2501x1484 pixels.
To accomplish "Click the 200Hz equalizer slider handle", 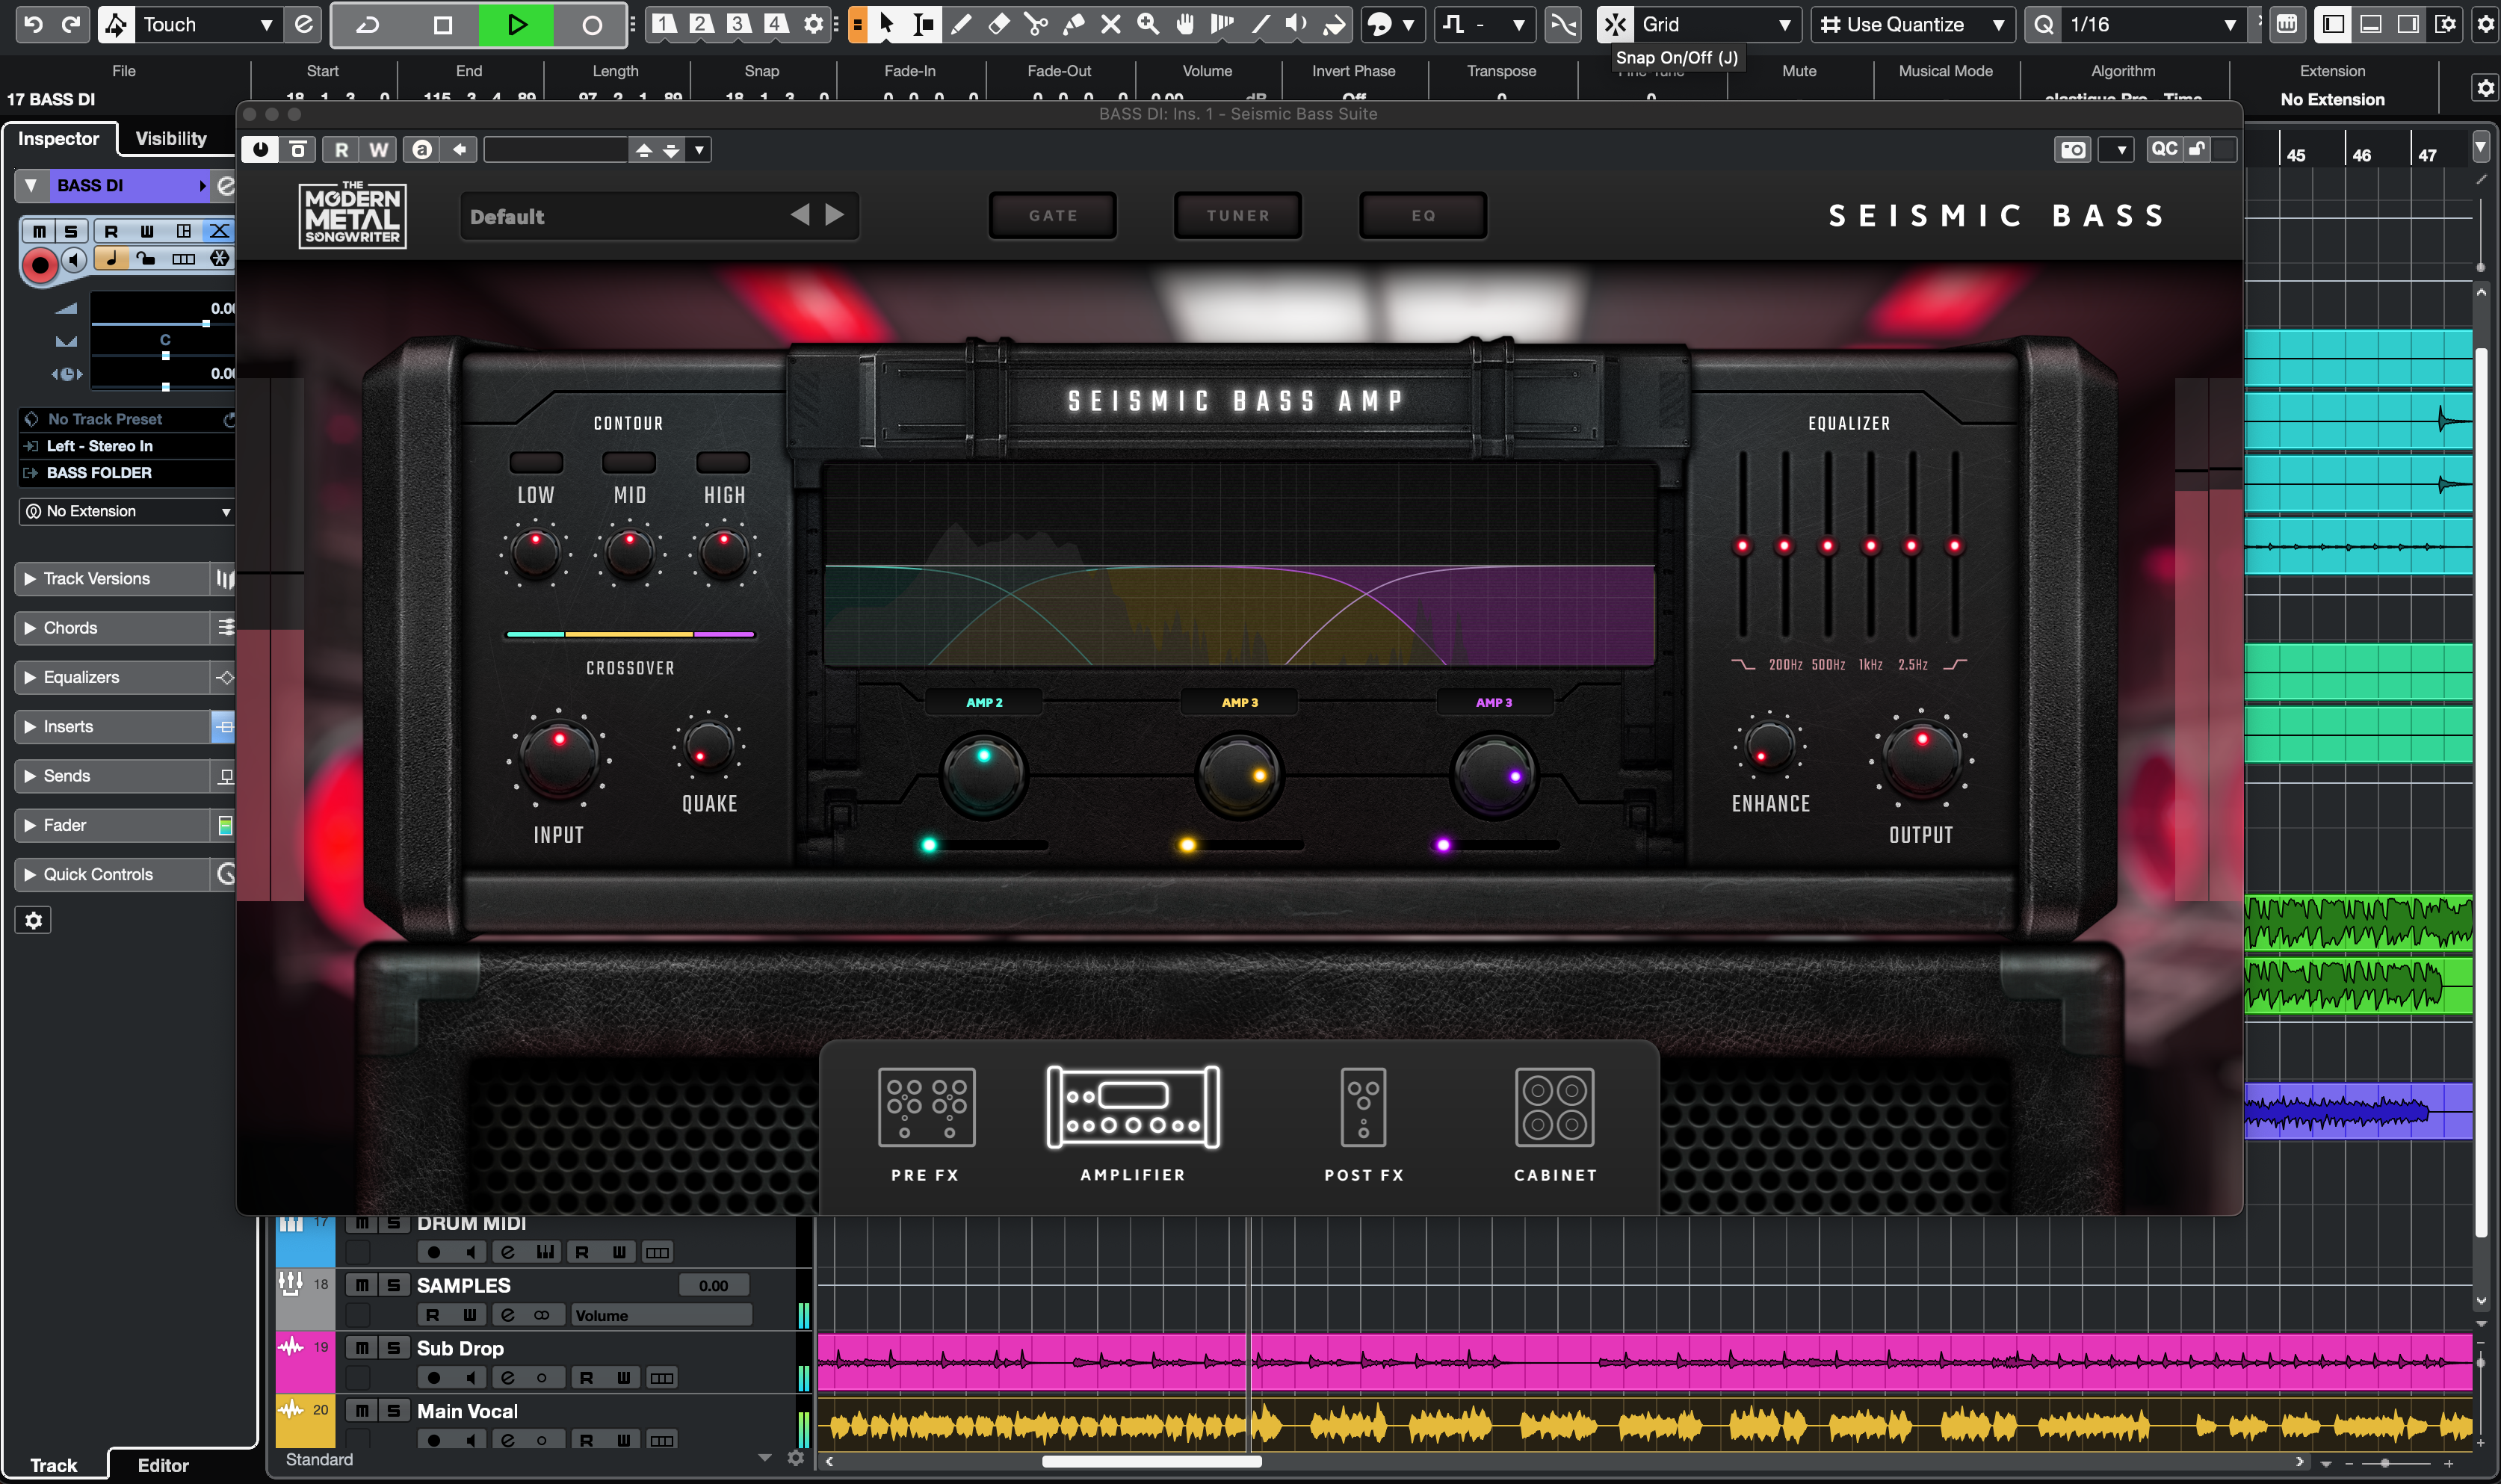I will tap(1784, 546).
